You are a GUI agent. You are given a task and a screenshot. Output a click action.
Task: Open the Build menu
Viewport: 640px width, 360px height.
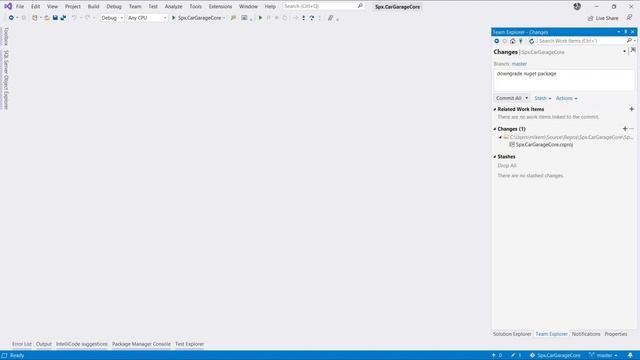pos(93,7)
